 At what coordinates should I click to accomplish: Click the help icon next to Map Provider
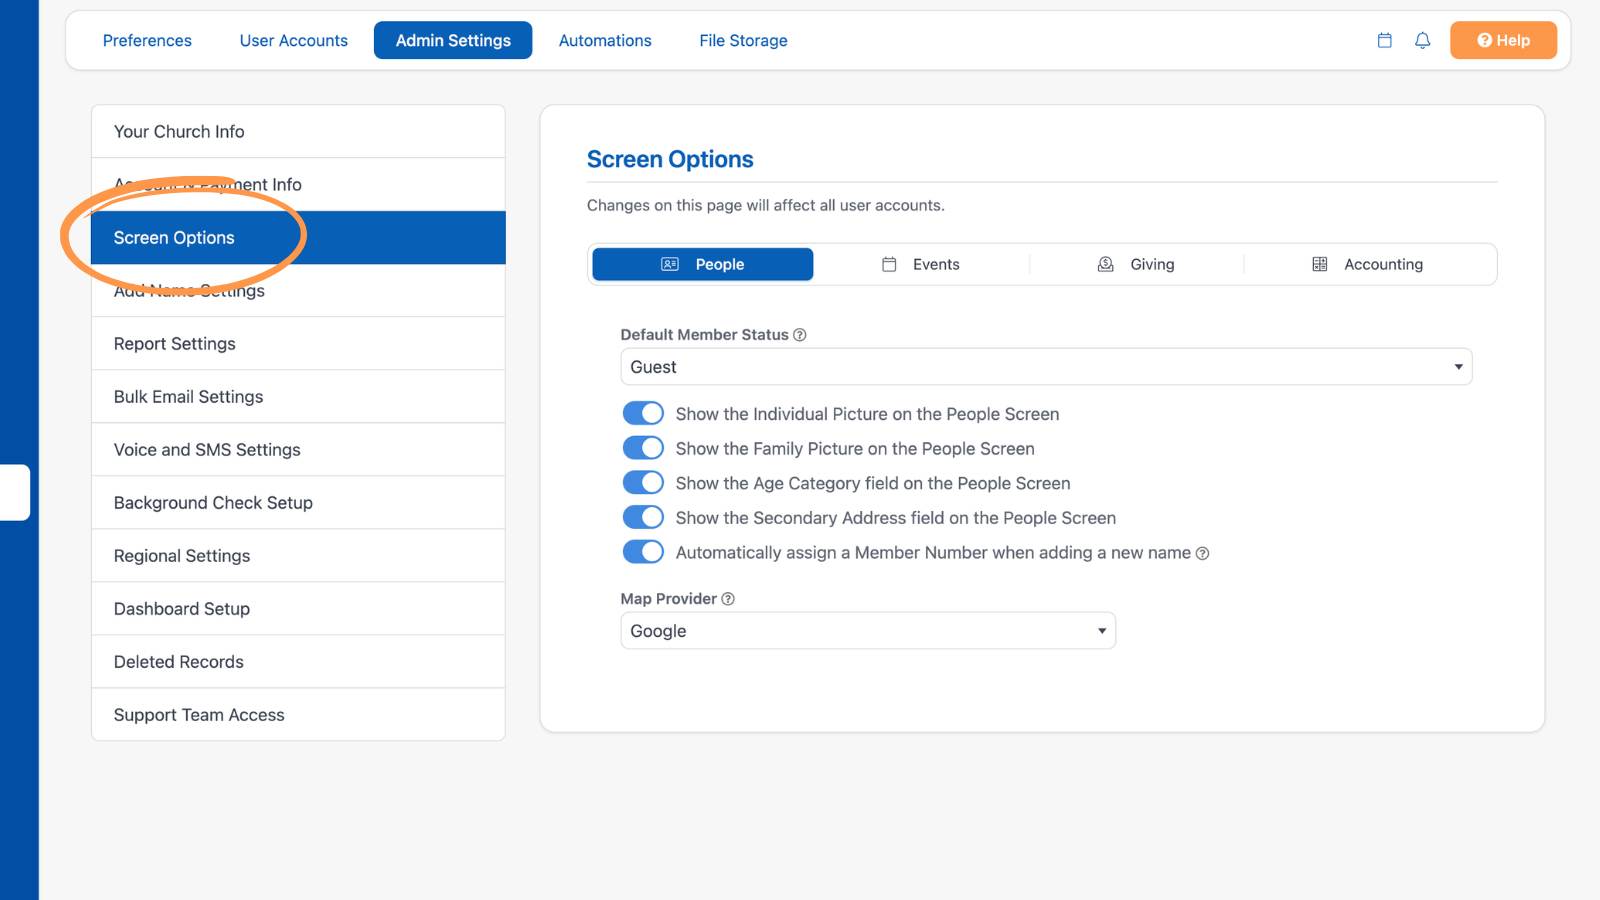(x=728, y=599)
